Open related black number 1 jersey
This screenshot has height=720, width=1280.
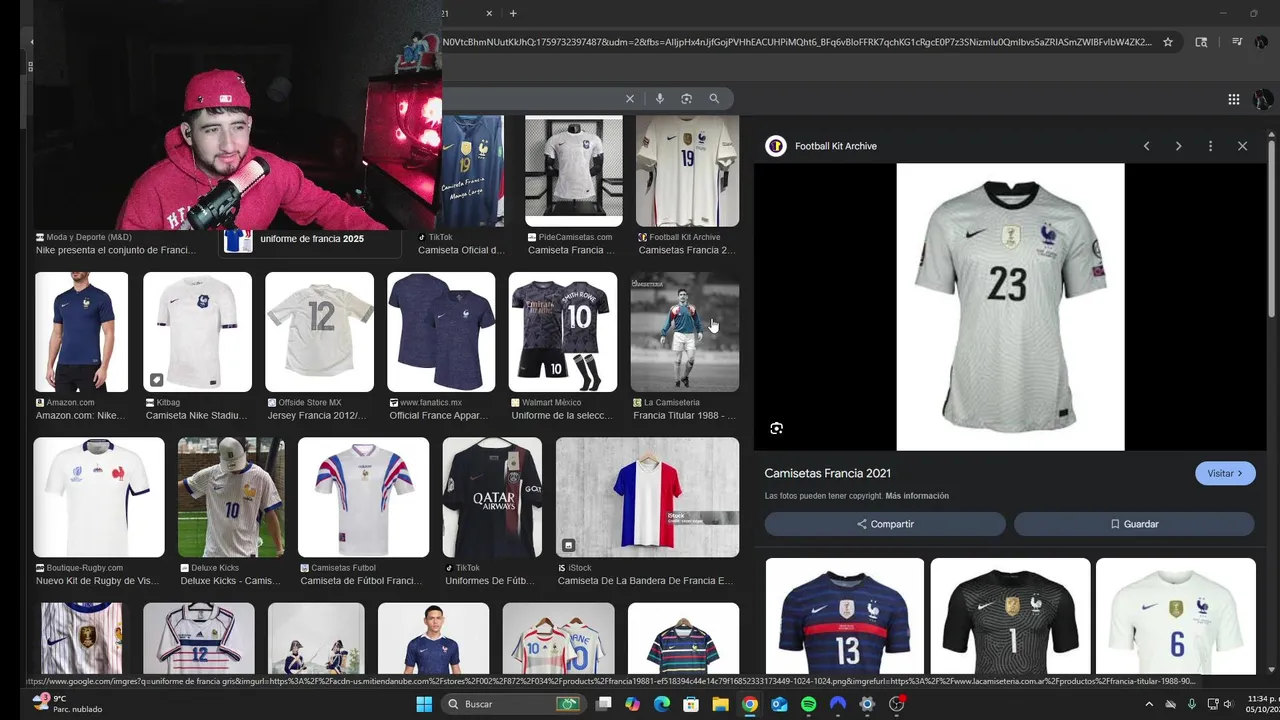coord(1010,617)
